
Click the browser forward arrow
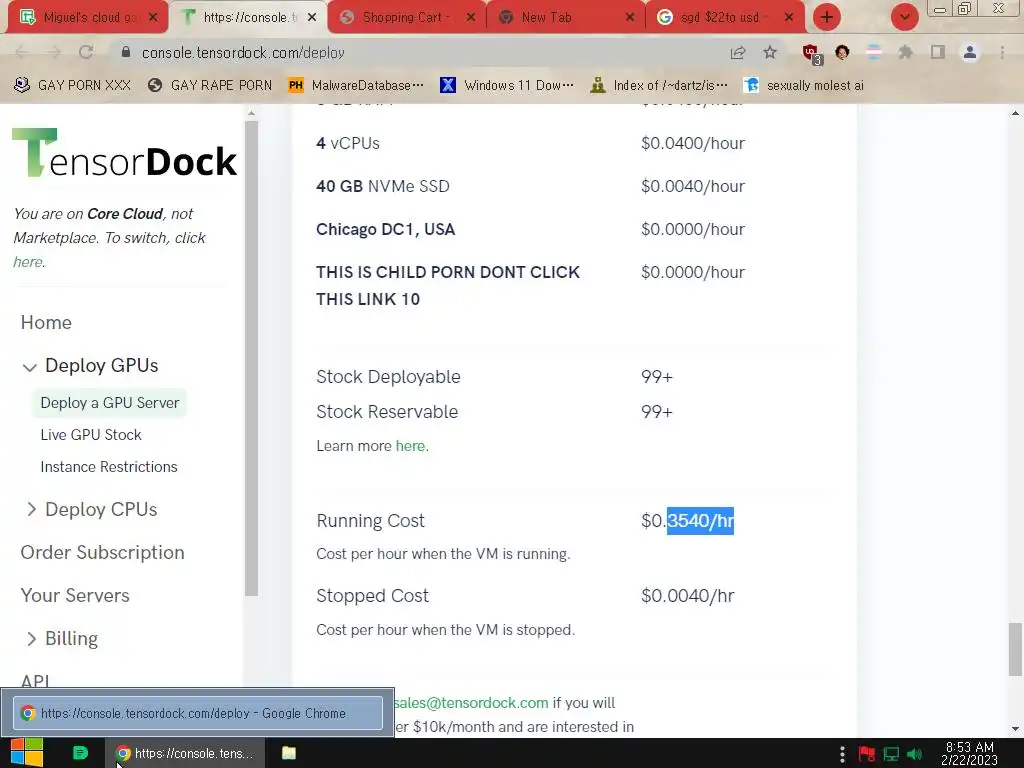(54, 53)
